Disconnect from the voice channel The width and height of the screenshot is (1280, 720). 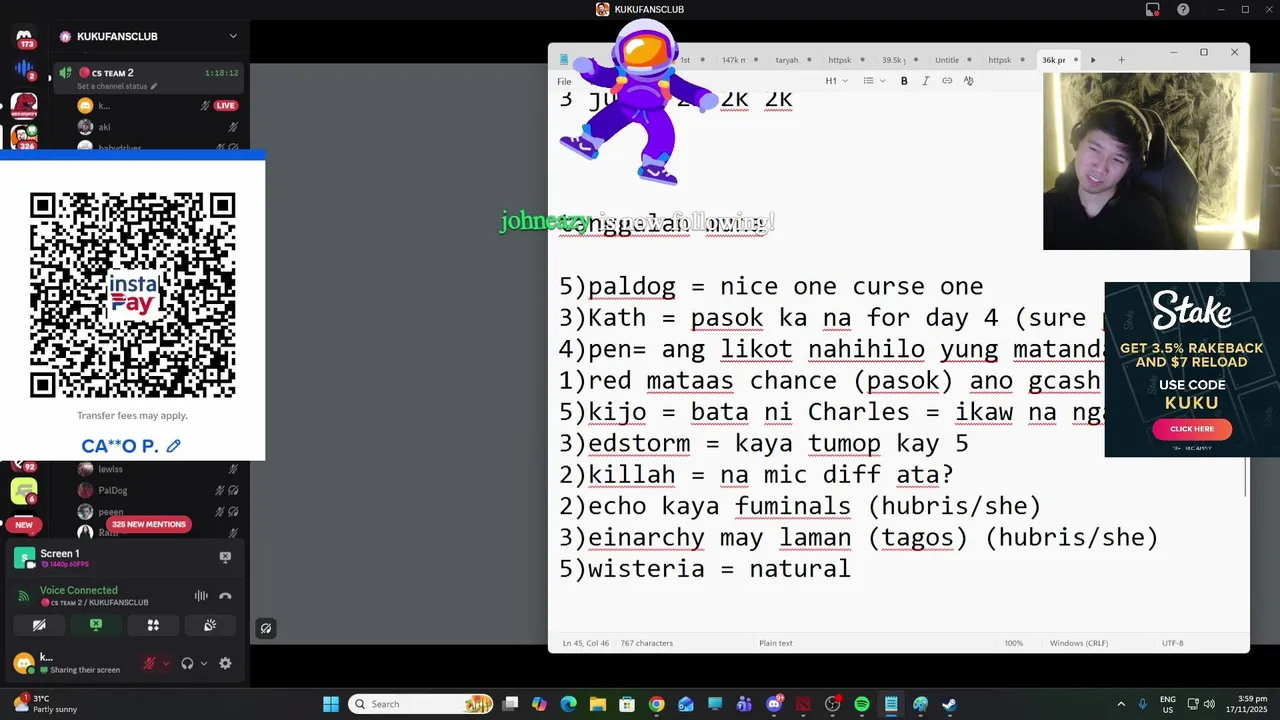(x=225, y=596)
